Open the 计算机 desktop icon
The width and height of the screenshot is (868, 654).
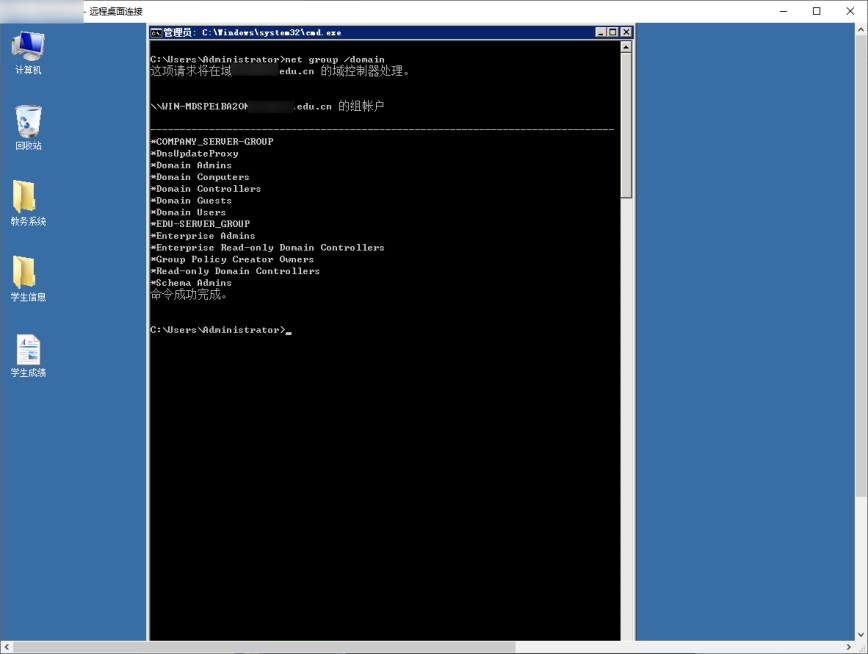point(28,49)
